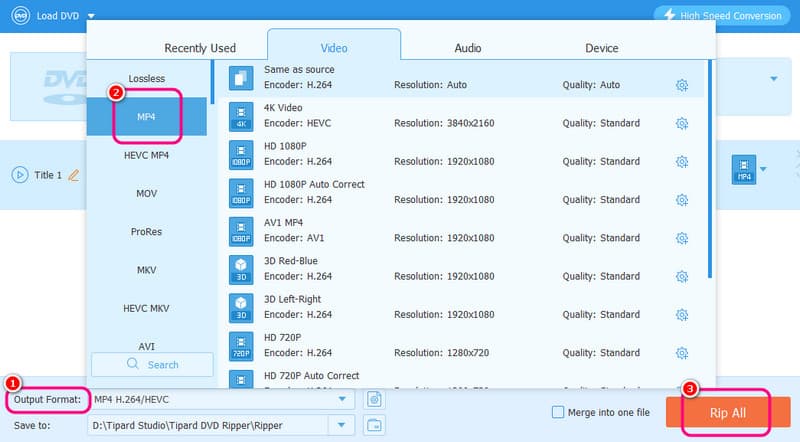800x442 pixels.
Task: Play Title 1 preview
Action: [x=20, y=175]
